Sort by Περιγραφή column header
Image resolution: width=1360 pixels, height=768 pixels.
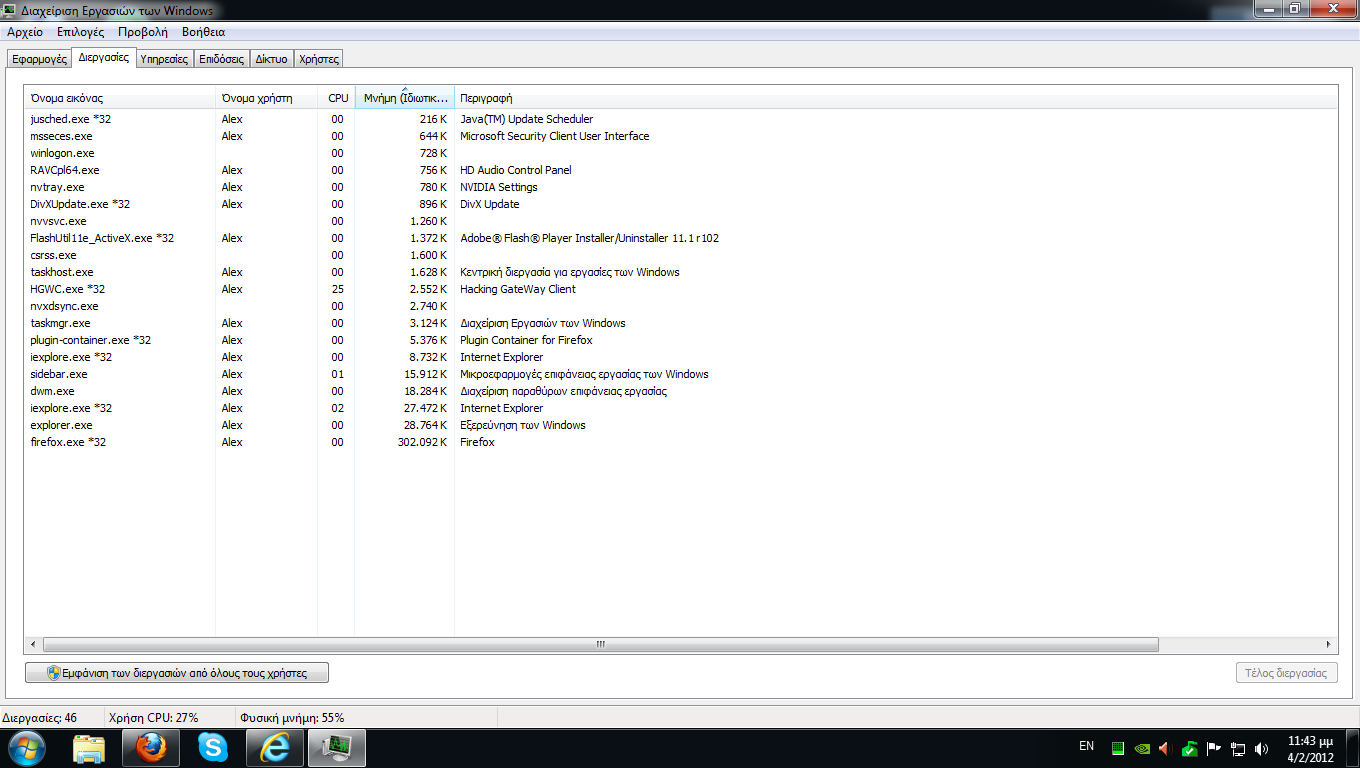[x=896, y=98]
